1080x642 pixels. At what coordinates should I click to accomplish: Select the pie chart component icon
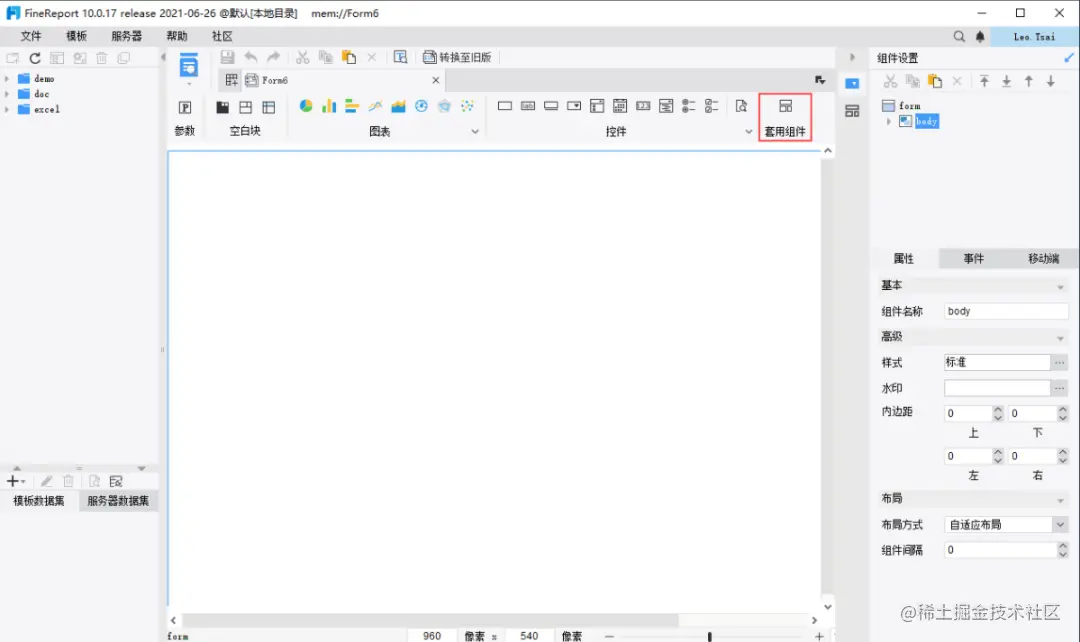(306, 105)
